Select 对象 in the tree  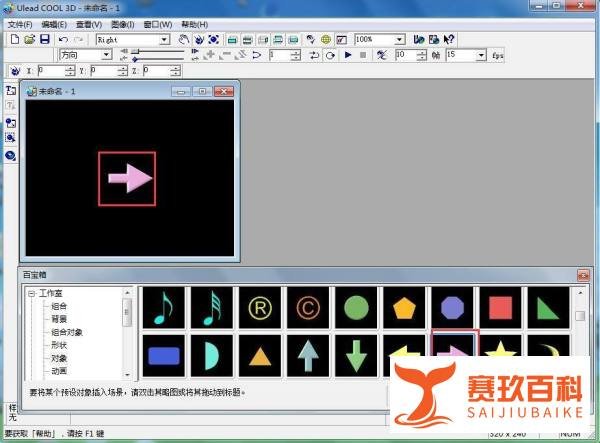click(59, 358)
